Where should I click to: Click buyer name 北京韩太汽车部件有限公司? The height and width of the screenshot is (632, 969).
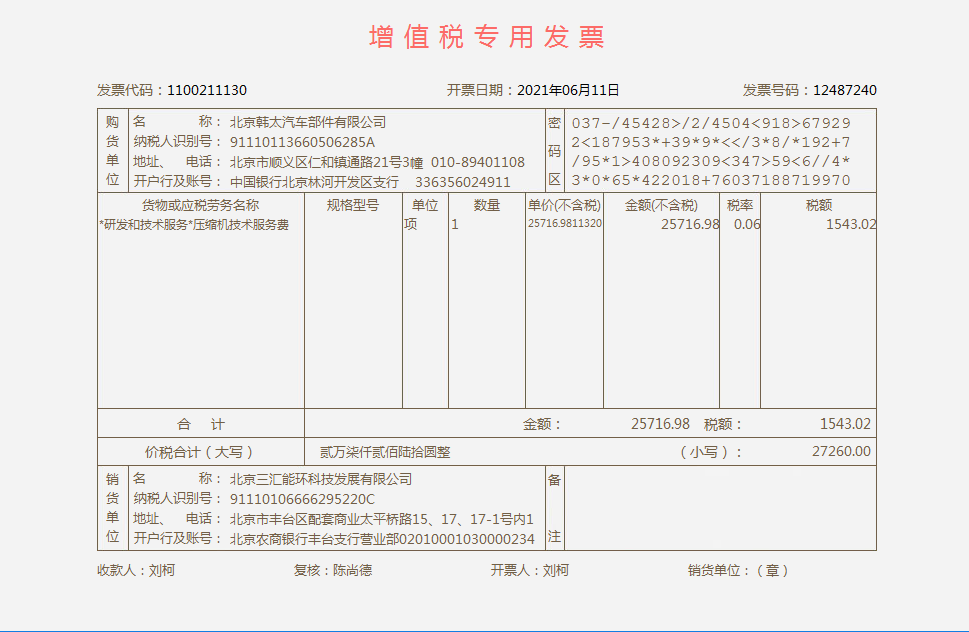coord(308,122)
